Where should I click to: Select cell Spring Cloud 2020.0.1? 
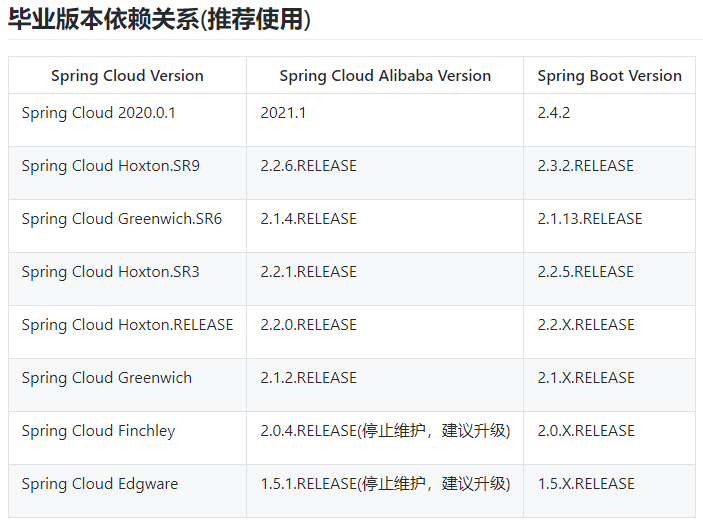coord(127,120)
